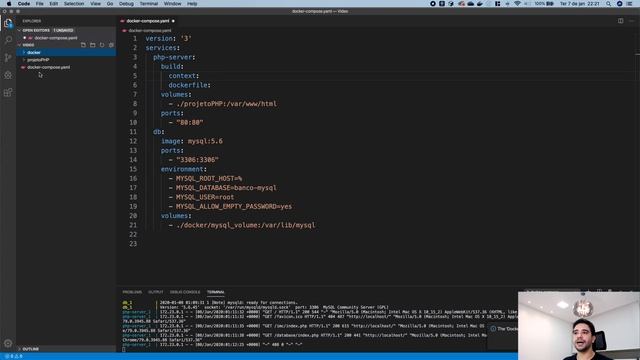Screen dimensions: 640x360
Task: Click 'dockerfile:' on line 6
Action: click(189, 85)
